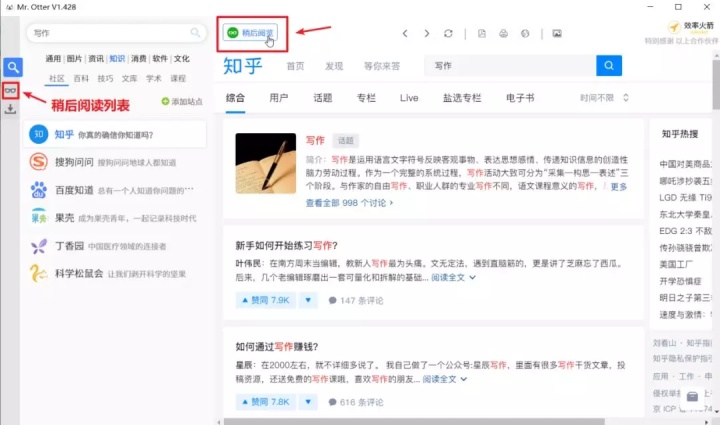720x425 pixels.
Task: Click the 稍后阅读 read-later button
Action: tap(250, 33)
